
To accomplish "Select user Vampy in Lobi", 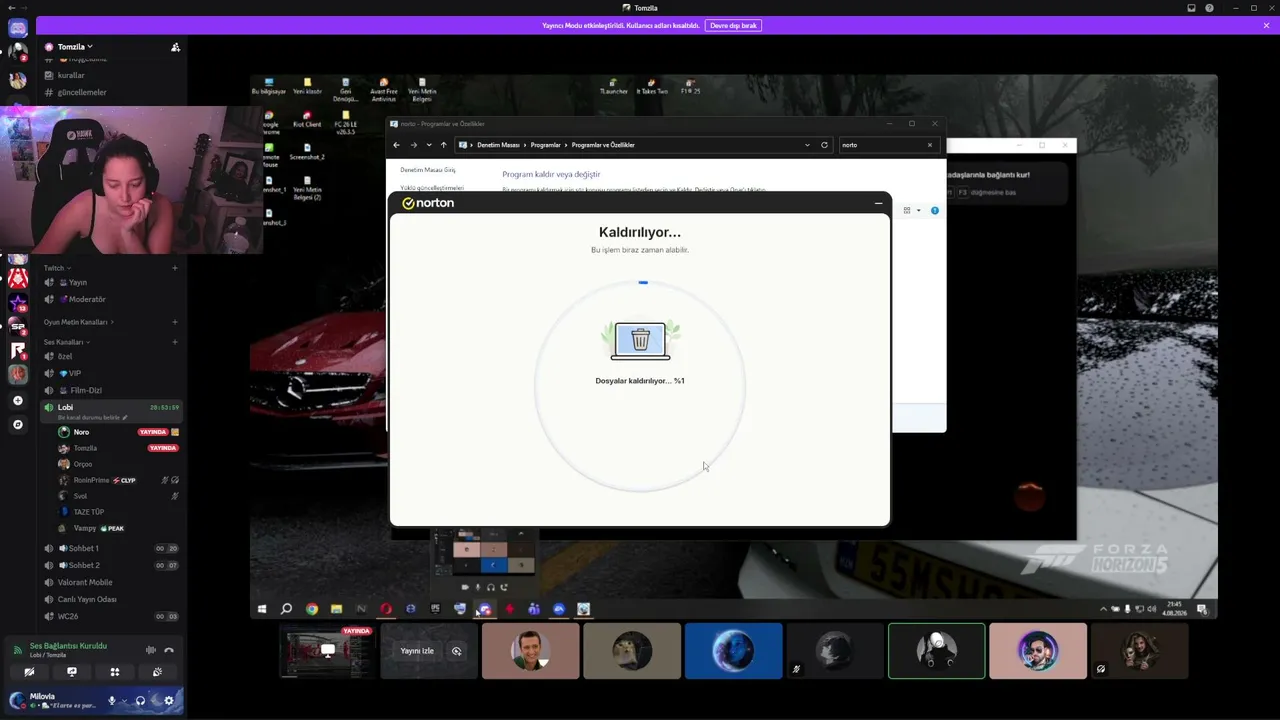I will pos(118,528).
